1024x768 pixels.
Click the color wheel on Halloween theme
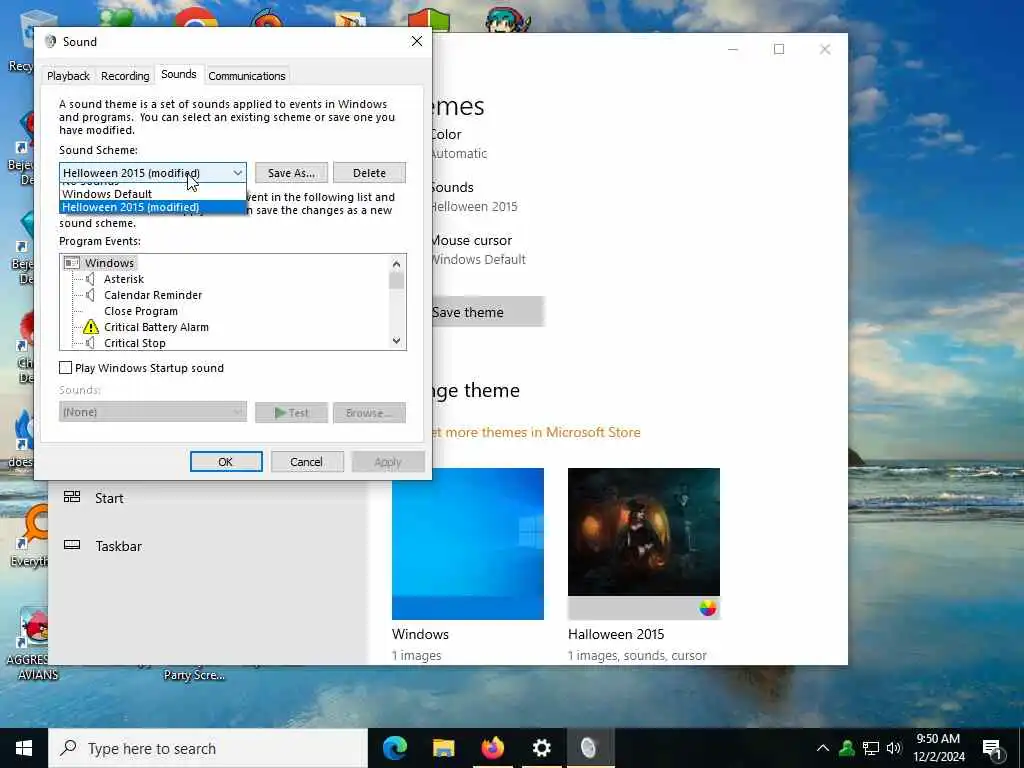[x=707, y=608]
